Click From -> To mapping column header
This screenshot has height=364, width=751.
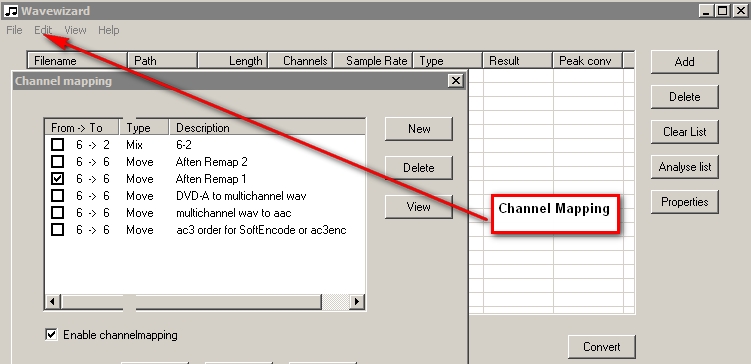(81, 127)
